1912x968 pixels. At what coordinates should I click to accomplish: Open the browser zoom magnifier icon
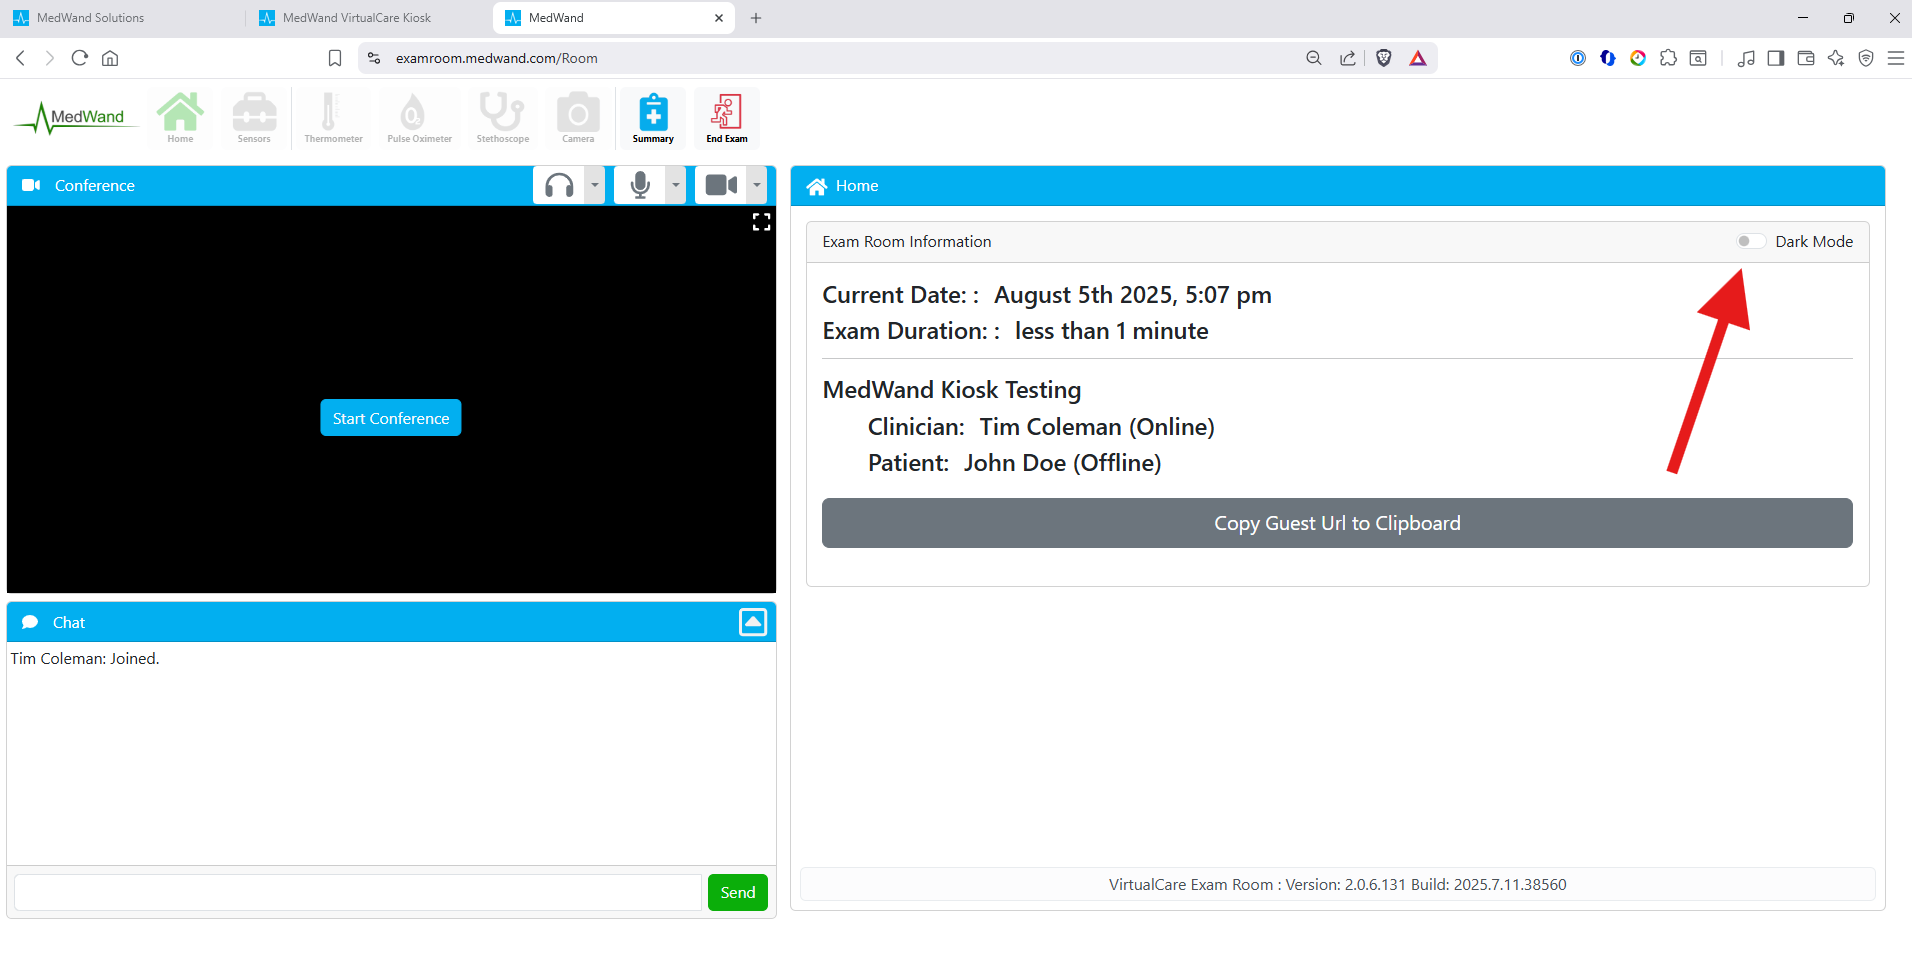pos(1314,58)
